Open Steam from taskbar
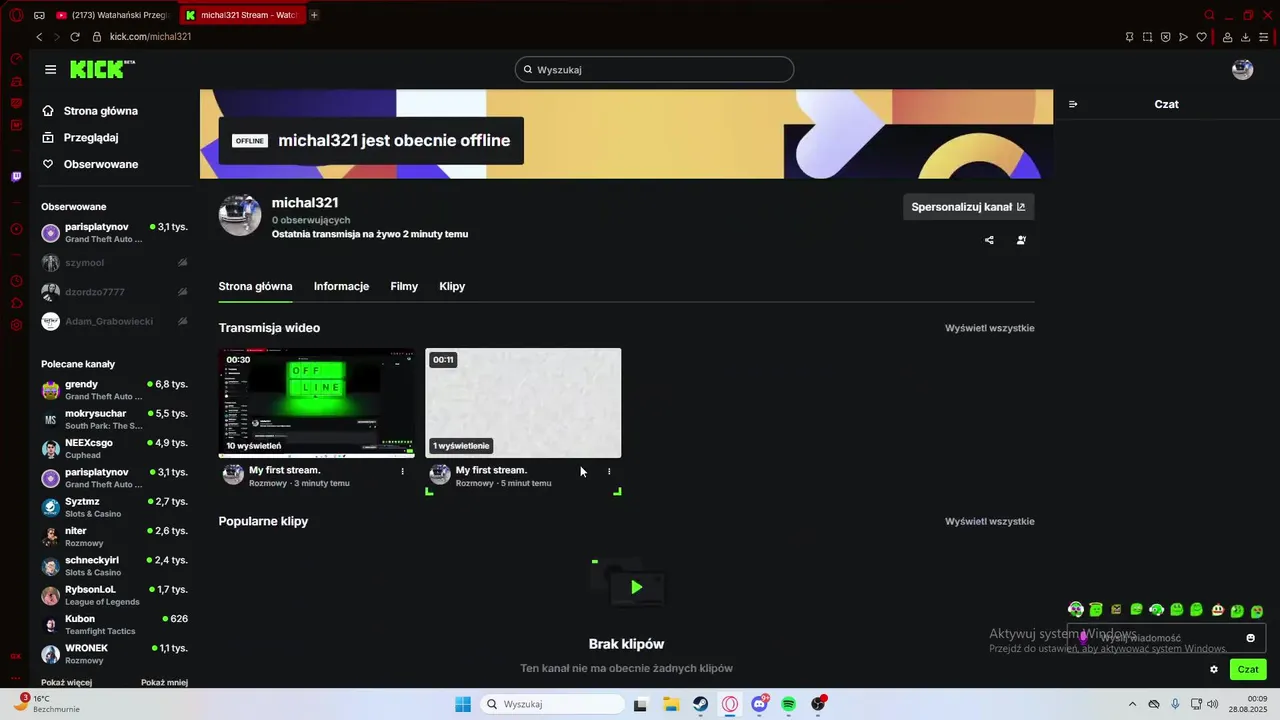Screen dimensions: 1280x720 coord(701,704)
